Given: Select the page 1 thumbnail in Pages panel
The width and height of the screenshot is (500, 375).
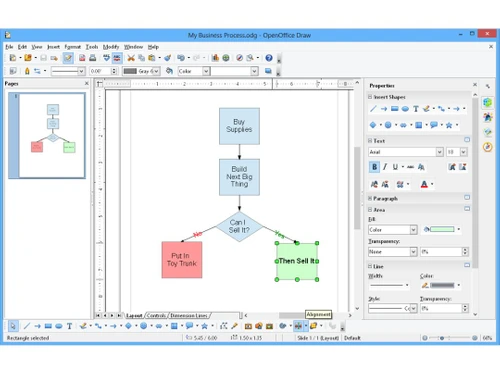Looking at the screenshot, I should point(52,135).
